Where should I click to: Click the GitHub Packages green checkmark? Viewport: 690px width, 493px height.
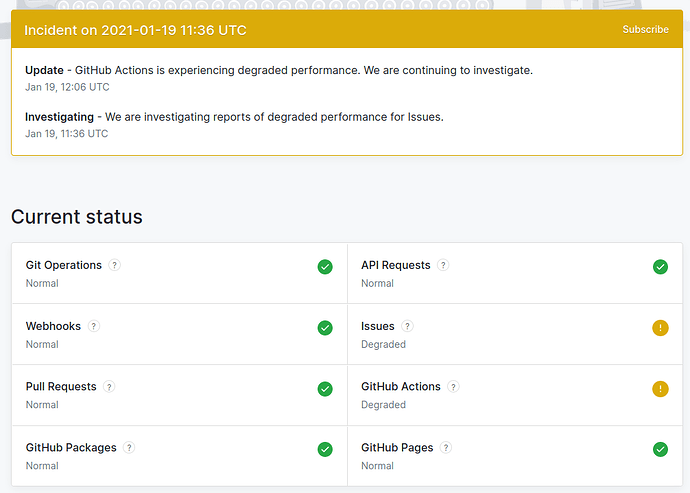325,450
